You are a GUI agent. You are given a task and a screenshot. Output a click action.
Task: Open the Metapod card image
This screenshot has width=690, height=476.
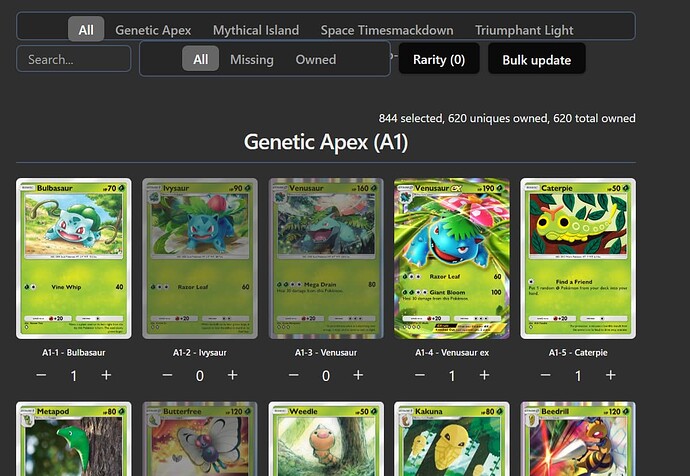73,439
